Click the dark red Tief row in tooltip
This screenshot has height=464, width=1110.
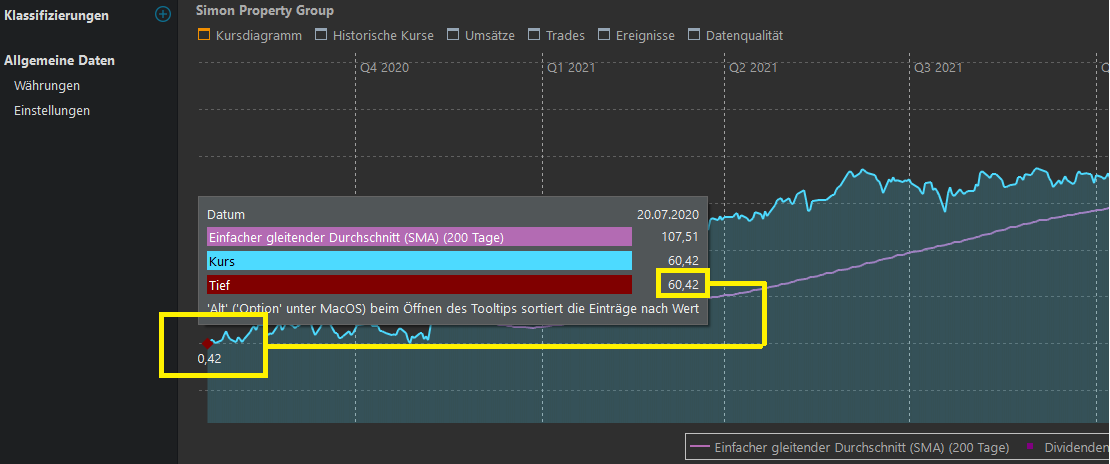point(419,285)
